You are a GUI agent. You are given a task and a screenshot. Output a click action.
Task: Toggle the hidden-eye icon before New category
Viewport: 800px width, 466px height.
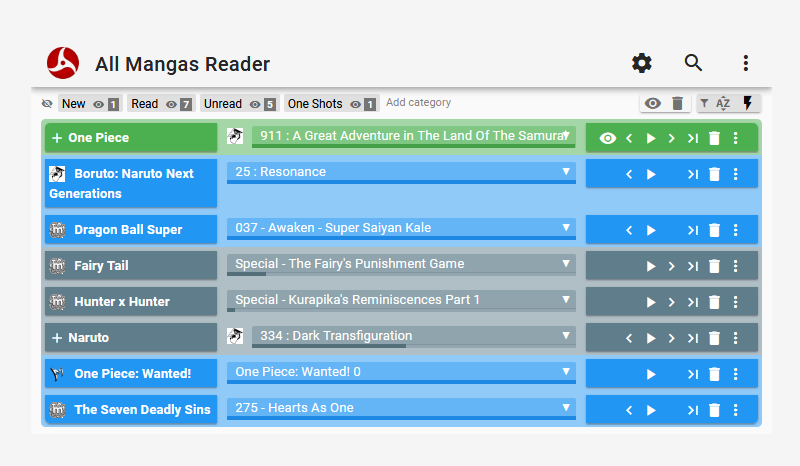[47, 104]
